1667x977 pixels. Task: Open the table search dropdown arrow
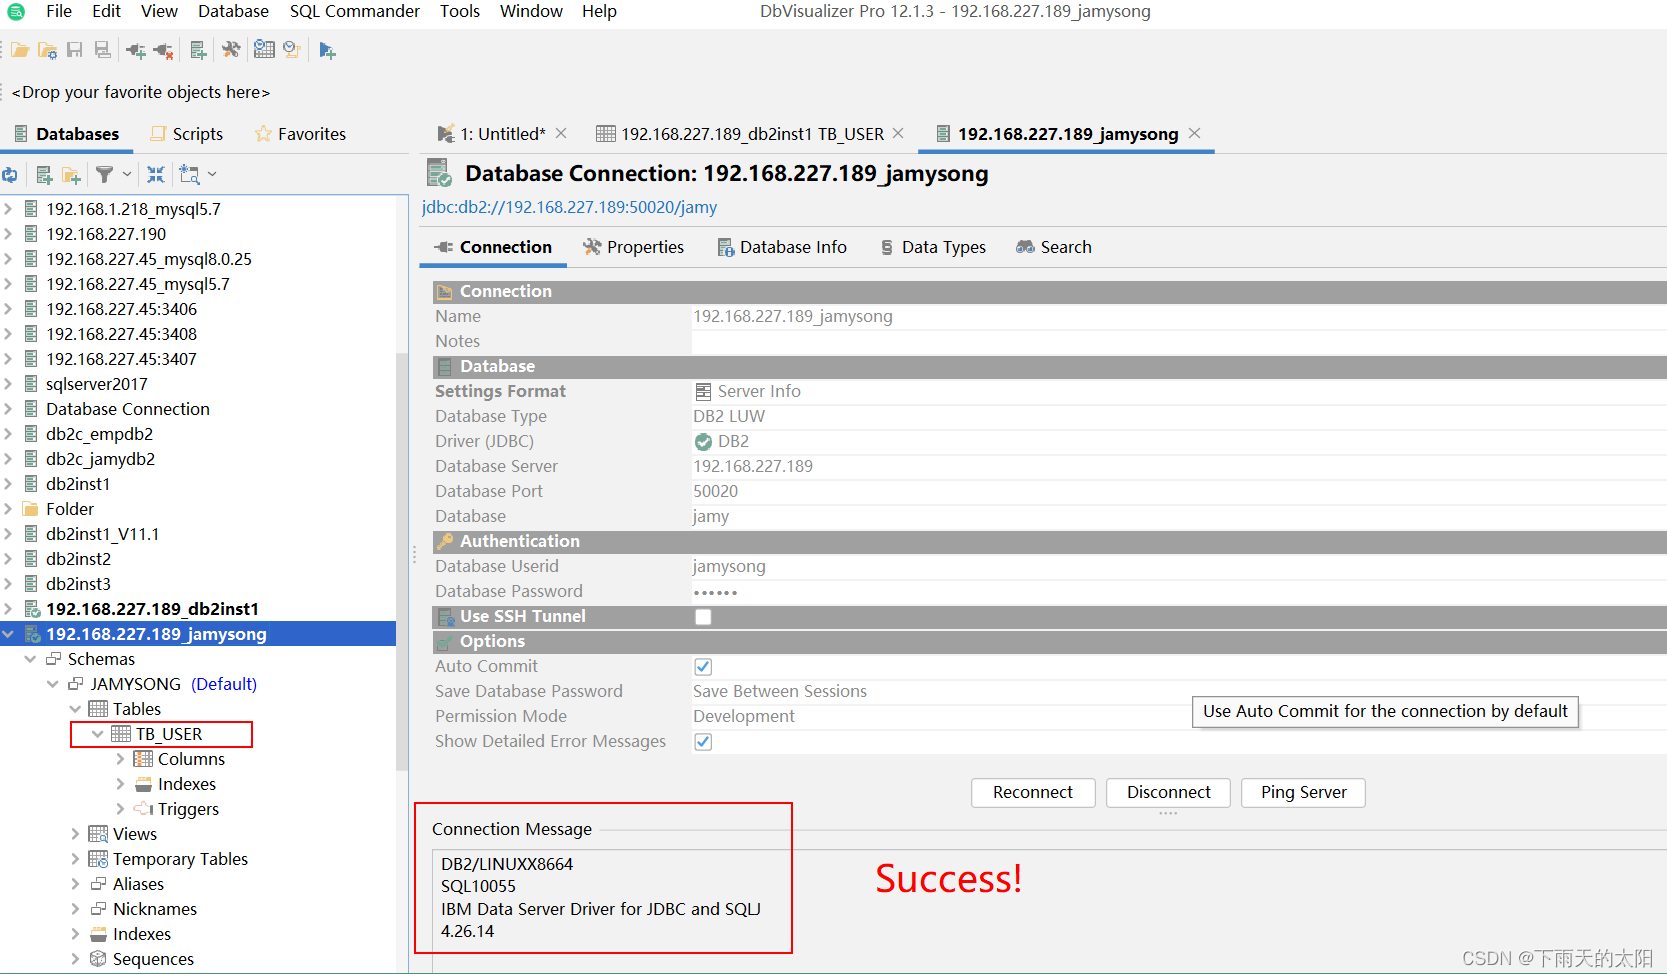pyautogui.click(x=212, y=174)
